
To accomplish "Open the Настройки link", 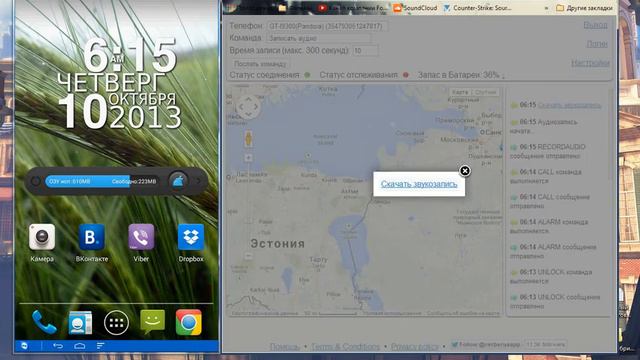I will 590,63.
